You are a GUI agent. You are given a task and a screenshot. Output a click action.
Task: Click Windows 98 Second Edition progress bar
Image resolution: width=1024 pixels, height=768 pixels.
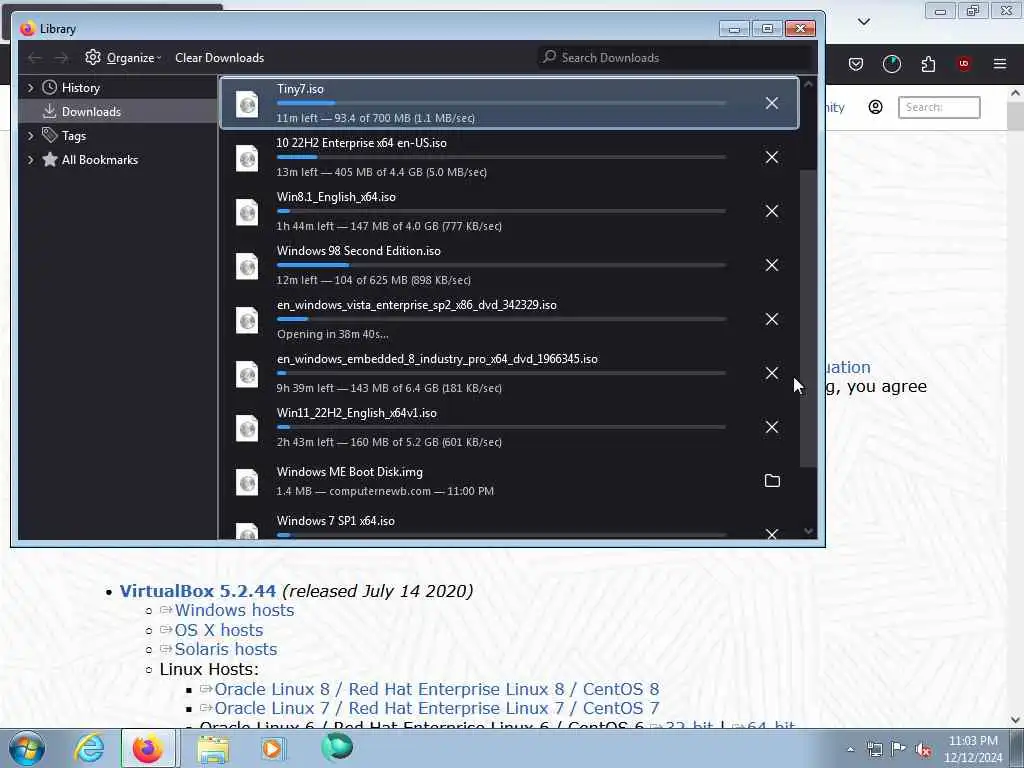[501, 265]
